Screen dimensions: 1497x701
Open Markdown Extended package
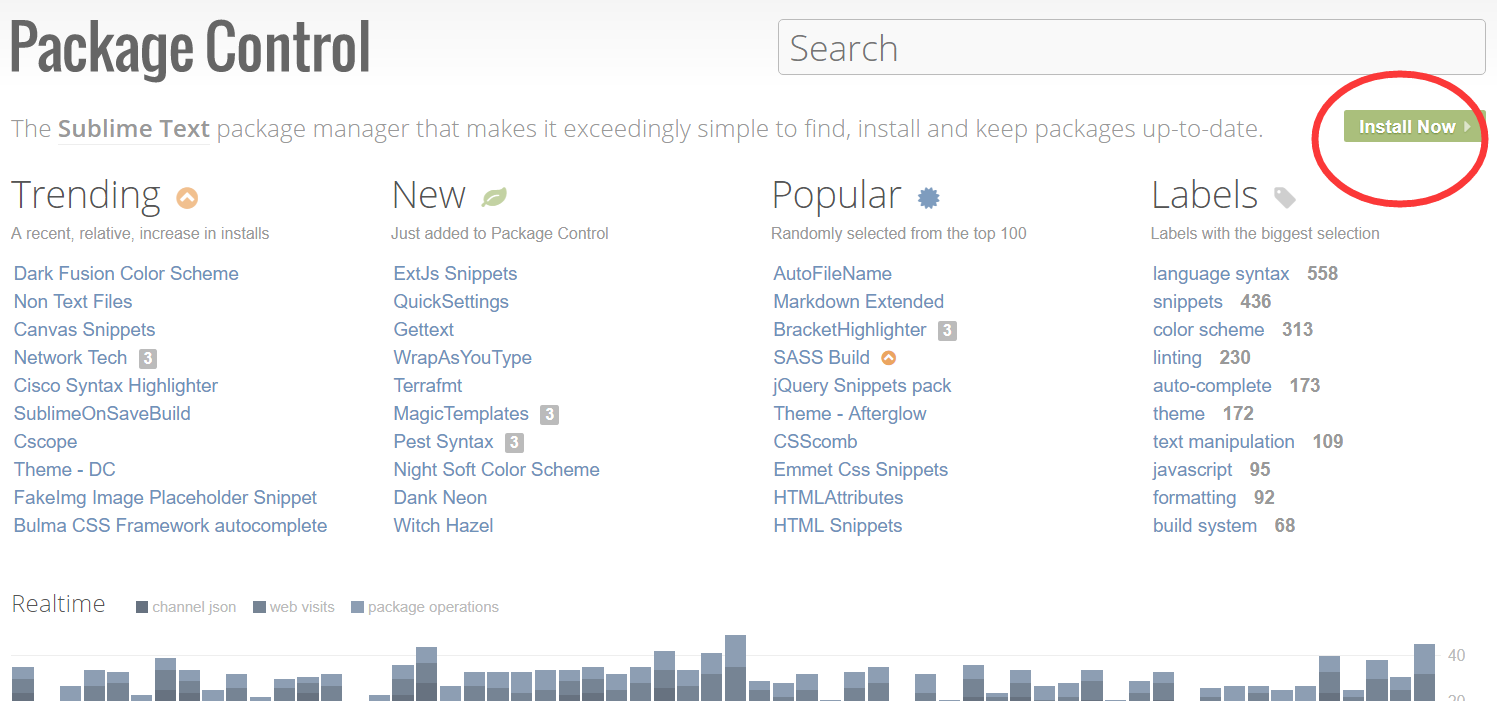pos(859,302)
